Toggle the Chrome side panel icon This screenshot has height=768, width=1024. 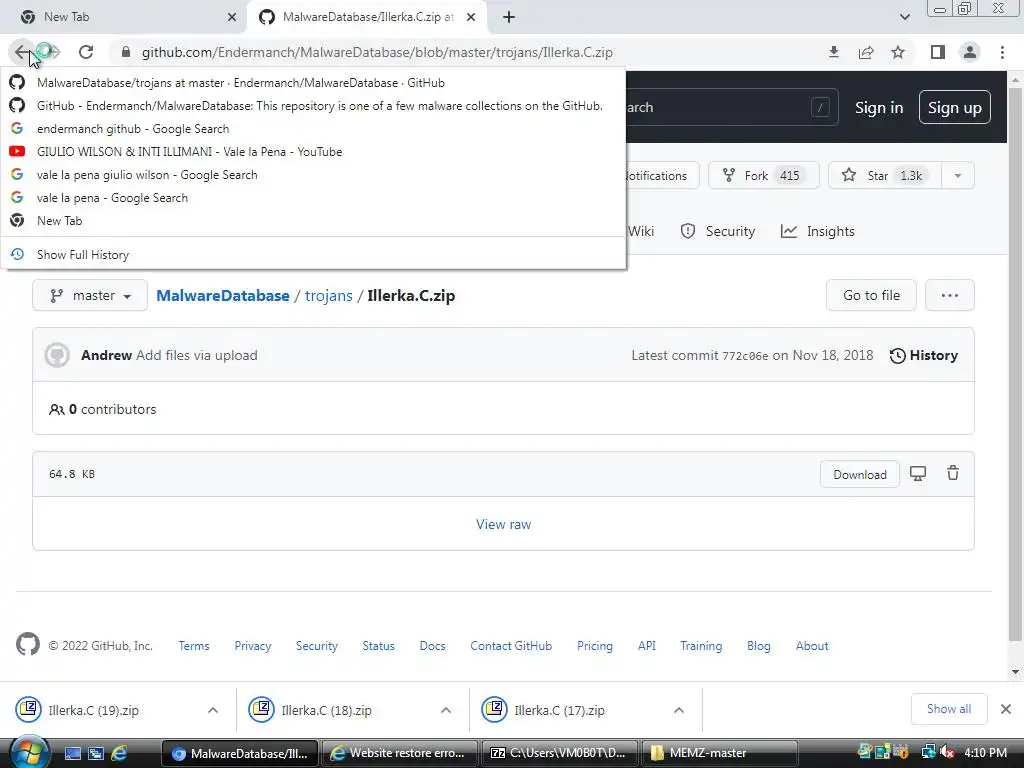pos(938,52)
